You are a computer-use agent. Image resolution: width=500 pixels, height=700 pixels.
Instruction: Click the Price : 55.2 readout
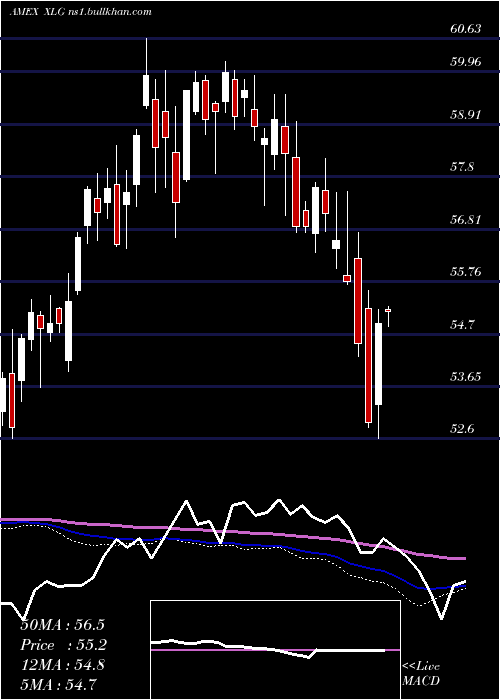coord(64,645)
